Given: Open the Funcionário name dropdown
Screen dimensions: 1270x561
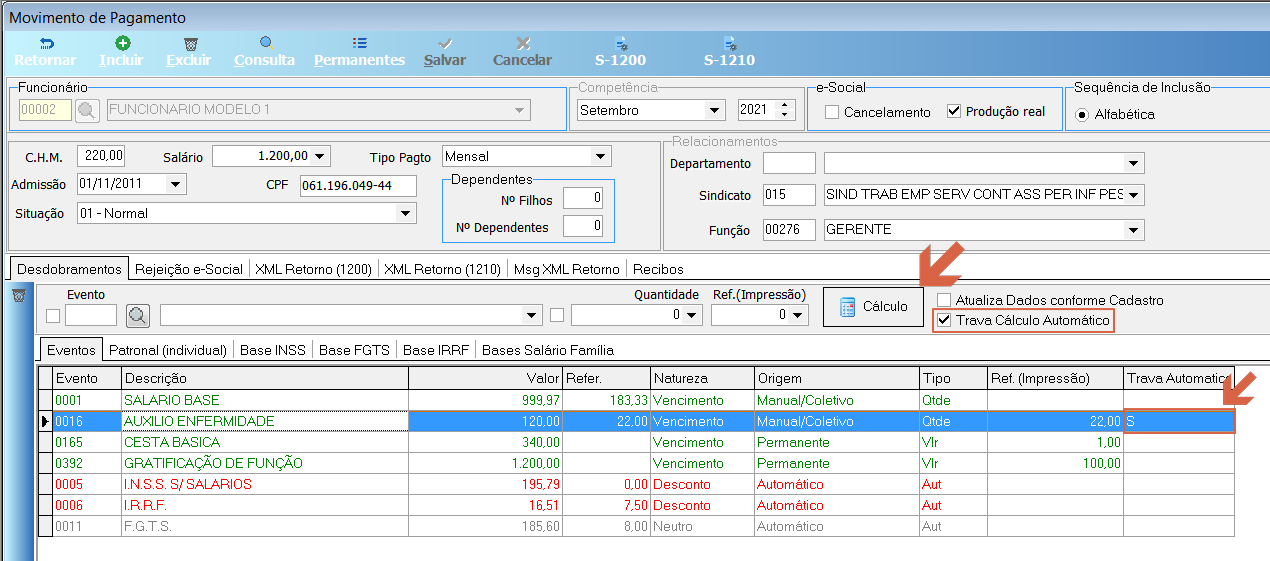Looking at the screenshot, I should pyautogui.click(x=519, y=110).
